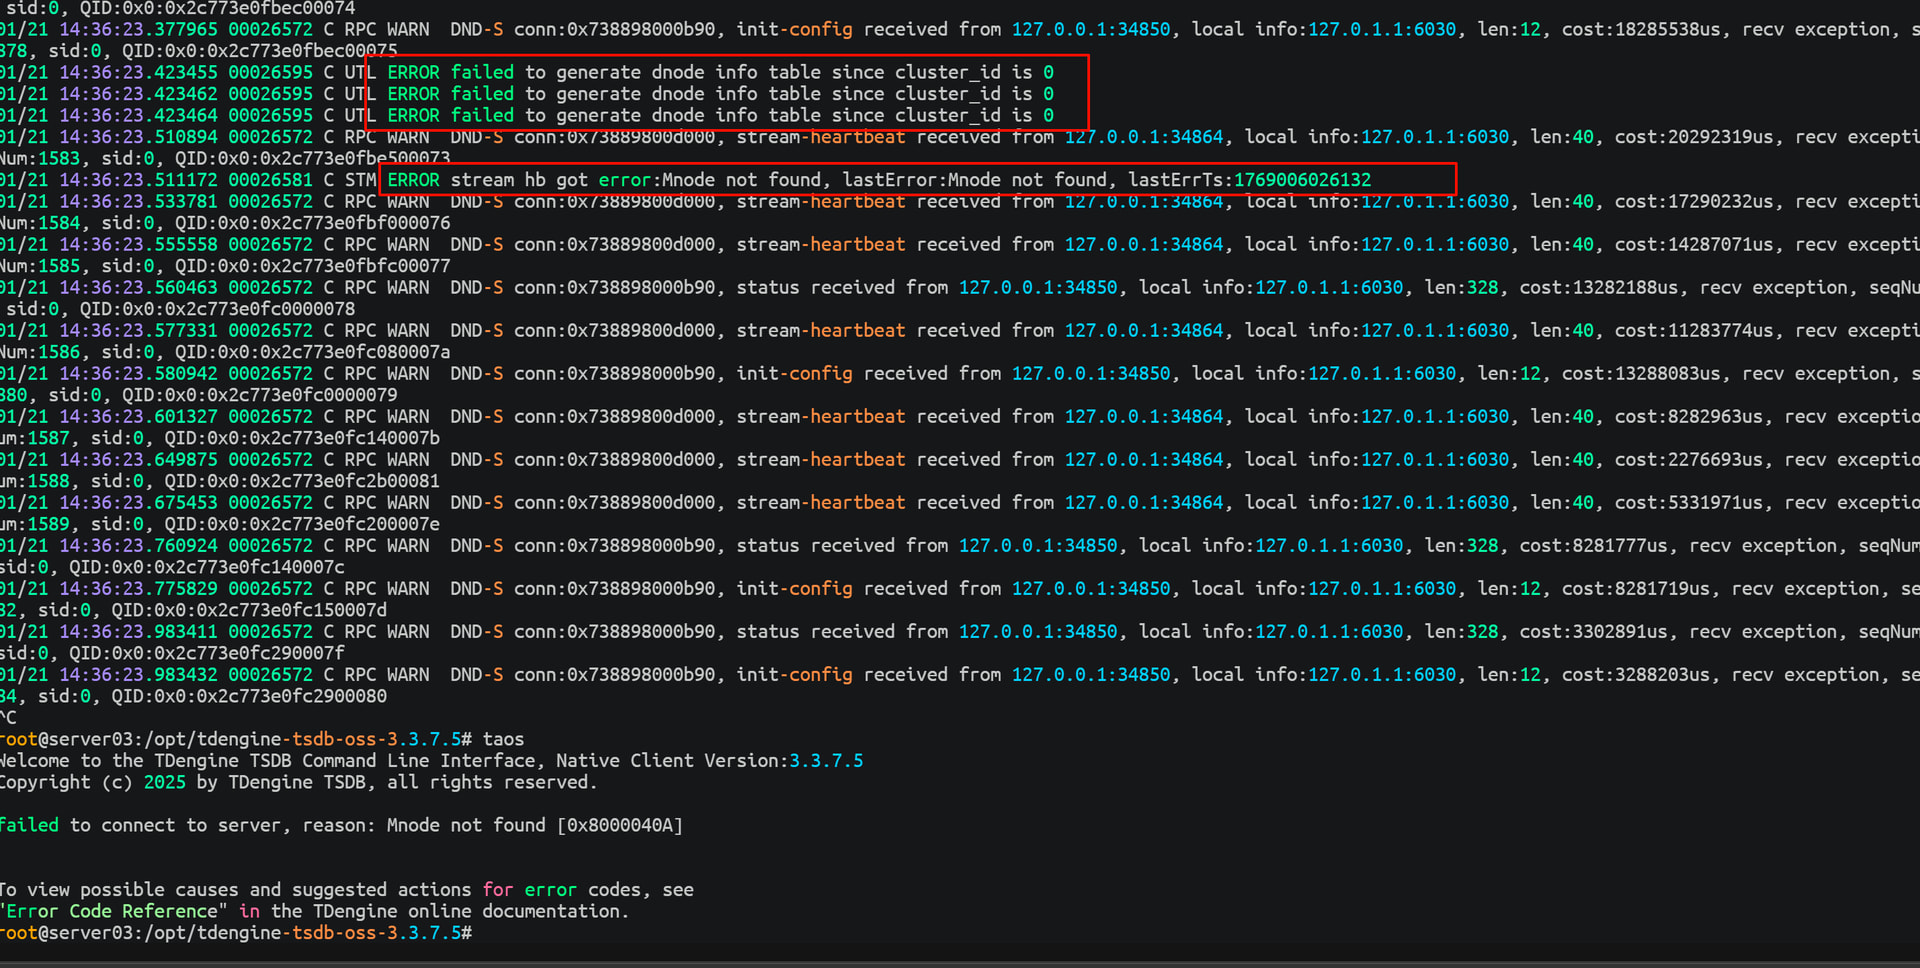Viewport: 1920px width, 968px height.
Task: Click the QID ending in fc2900080
Action: coord(250,696)
